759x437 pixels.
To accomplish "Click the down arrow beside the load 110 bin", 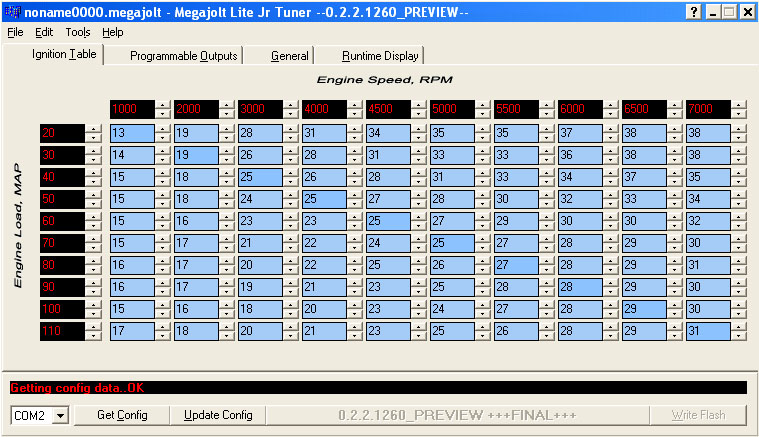I will point(93,336).
